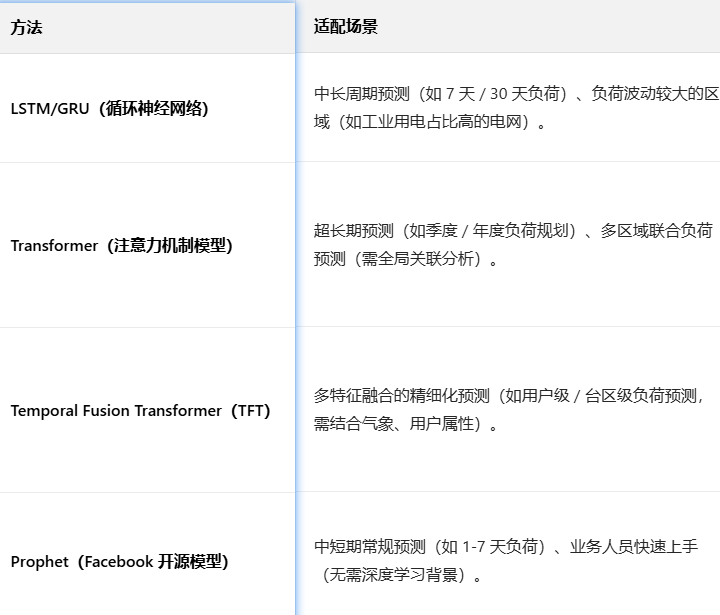This screenshot has height=615, width=720.
Task: Click the text starting 中短期常规预测（如 1-7 天负荷）
Action: [506, 561]
